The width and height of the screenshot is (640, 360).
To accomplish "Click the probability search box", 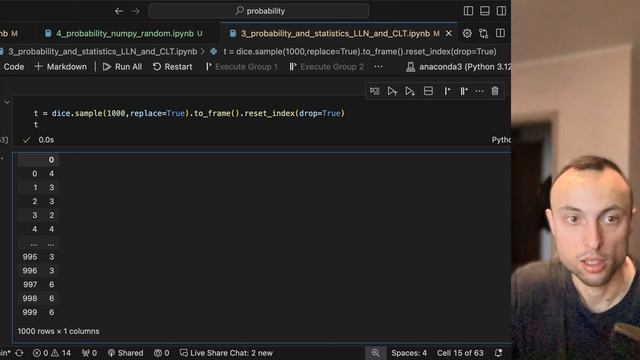I will 259,11.
